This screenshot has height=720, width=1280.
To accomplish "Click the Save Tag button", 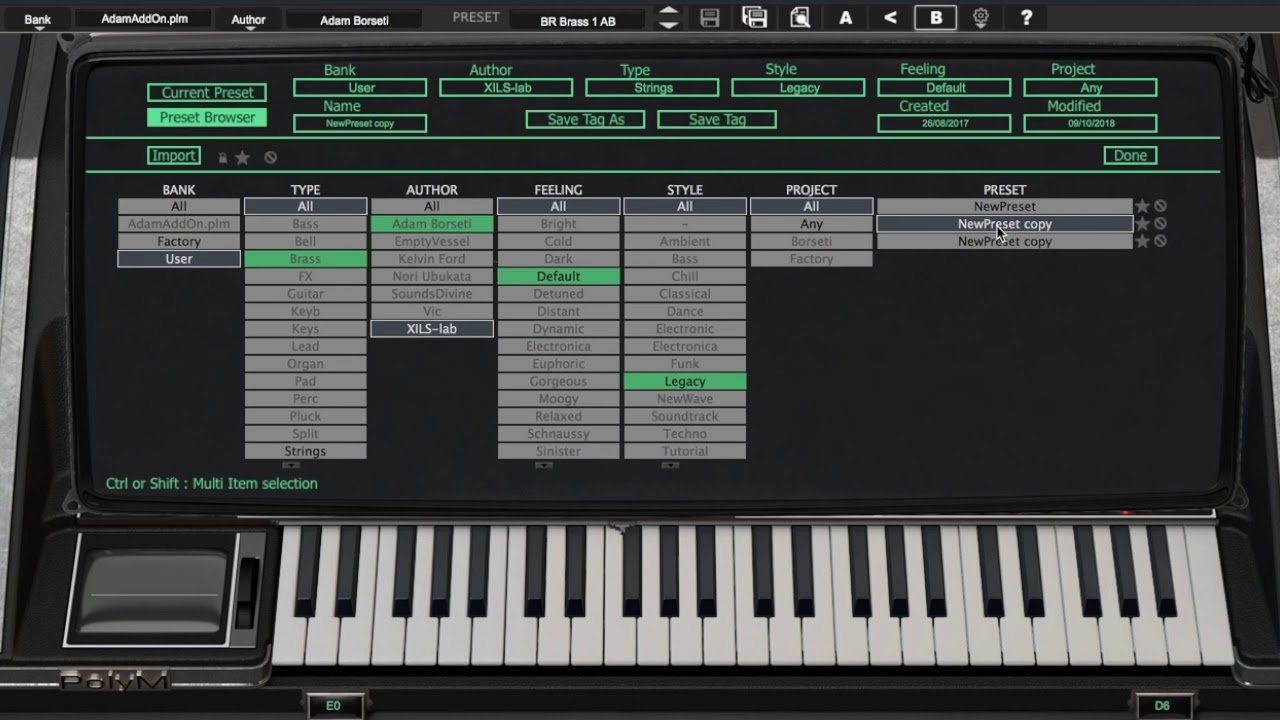I will point(717,119).
